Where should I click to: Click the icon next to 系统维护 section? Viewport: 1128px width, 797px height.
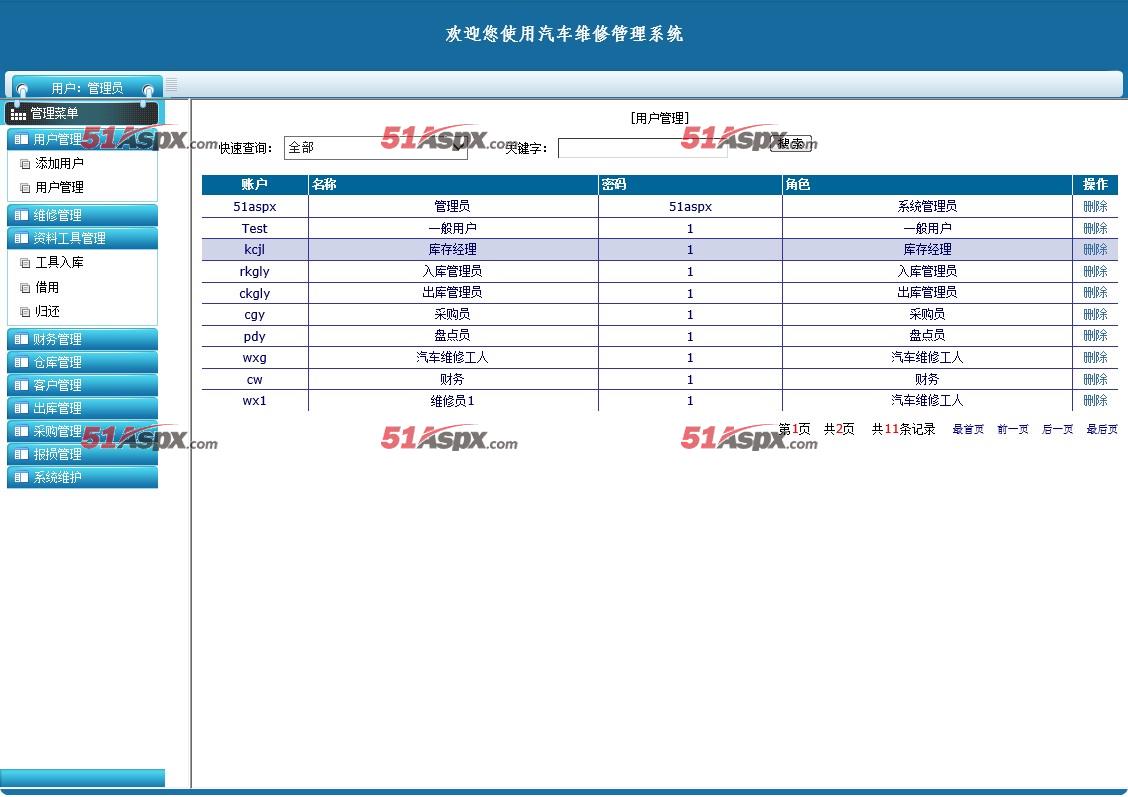(x=21, y=477)
